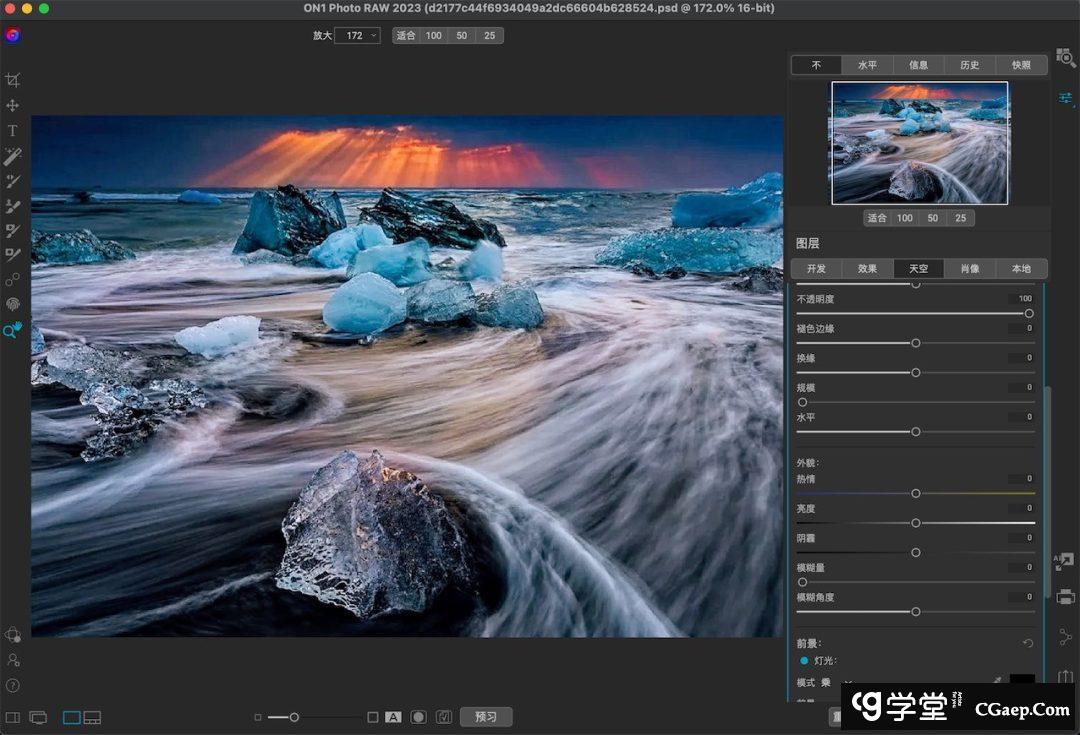Screen dimensions: 1080x735
Task: Select the Crop tool
Action: point(13,80)
